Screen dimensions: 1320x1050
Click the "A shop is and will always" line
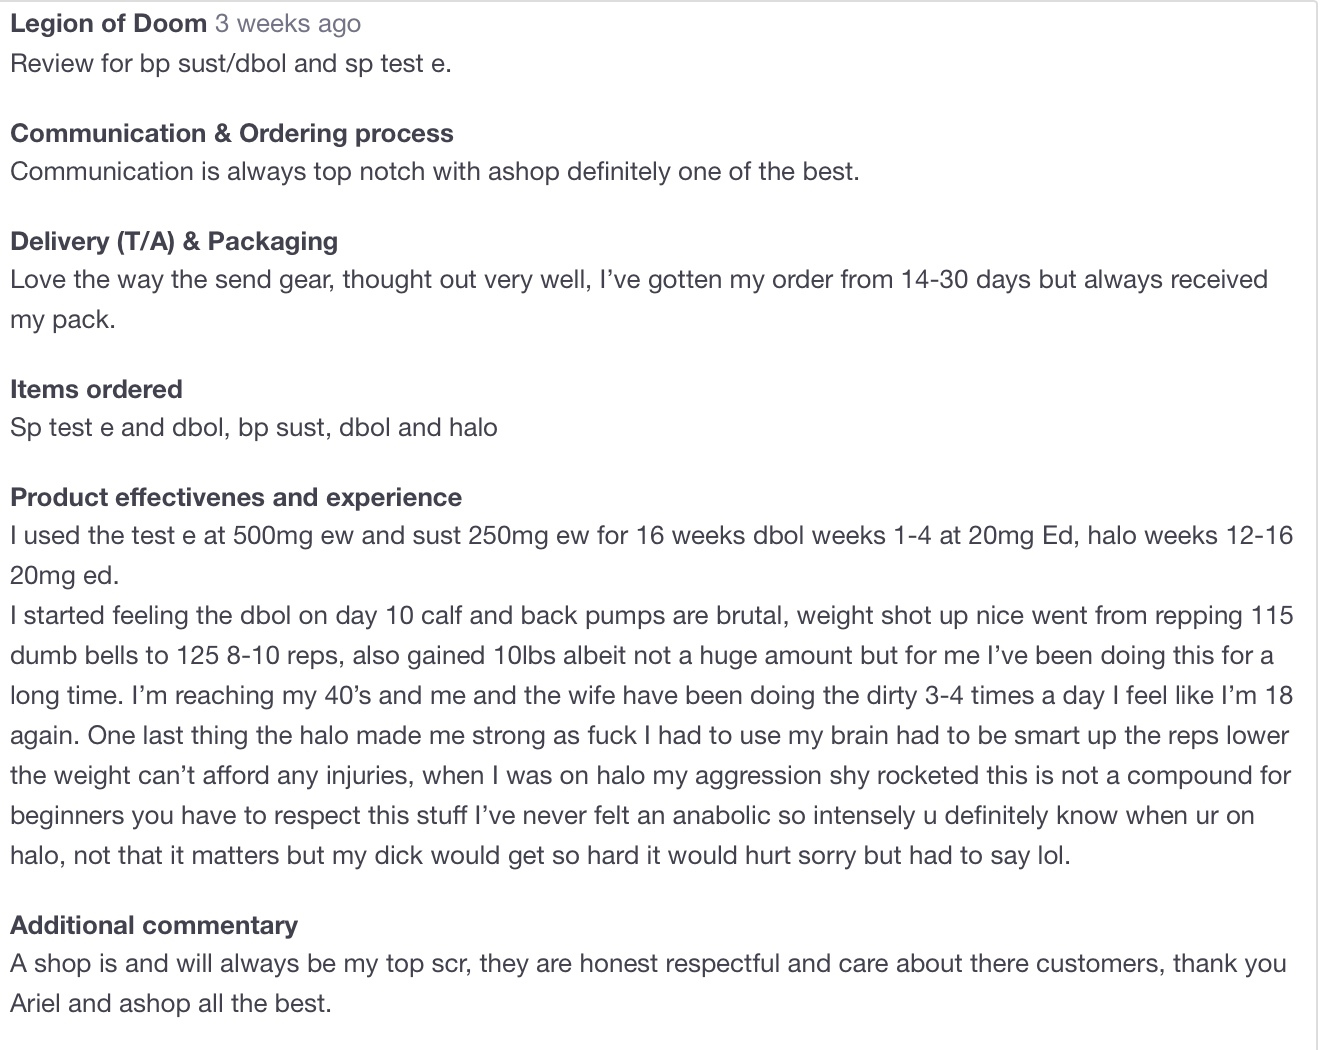click(x=648, y=963)
